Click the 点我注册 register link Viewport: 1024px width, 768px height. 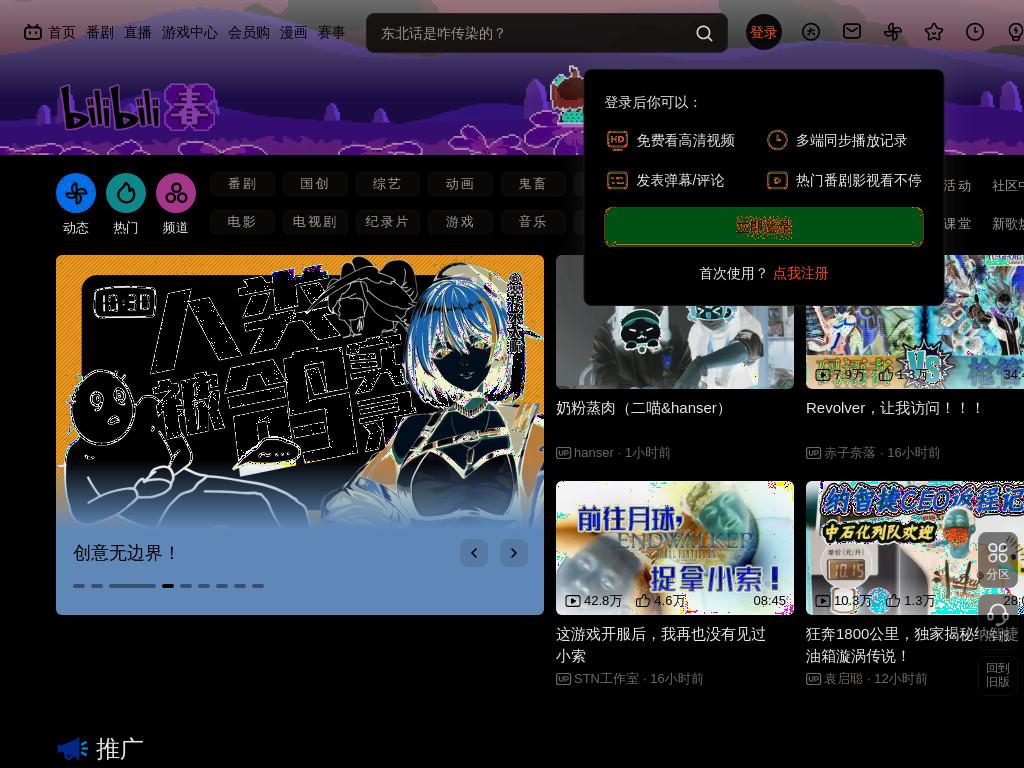pos(801,274)
